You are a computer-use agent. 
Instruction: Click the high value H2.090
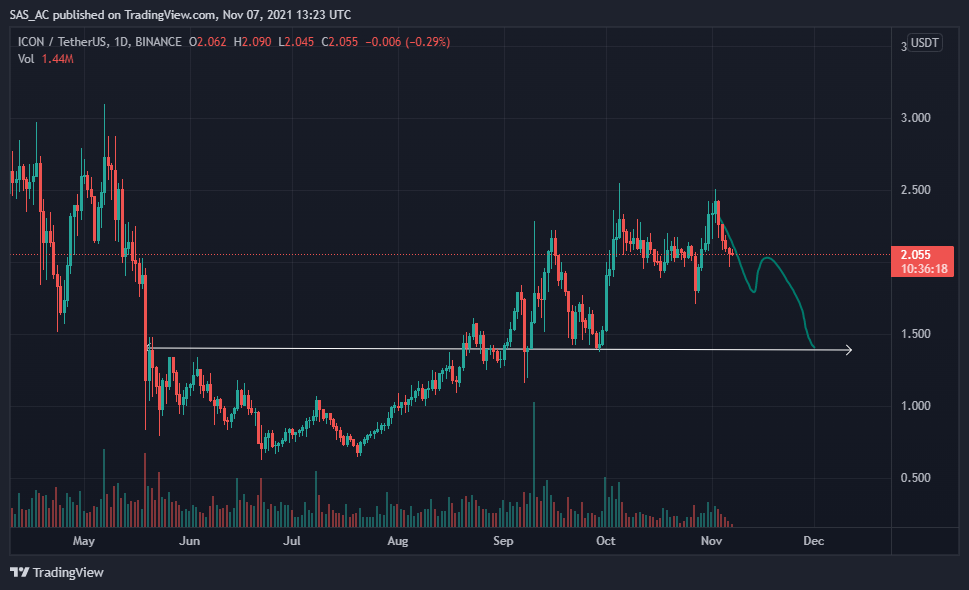252,42
